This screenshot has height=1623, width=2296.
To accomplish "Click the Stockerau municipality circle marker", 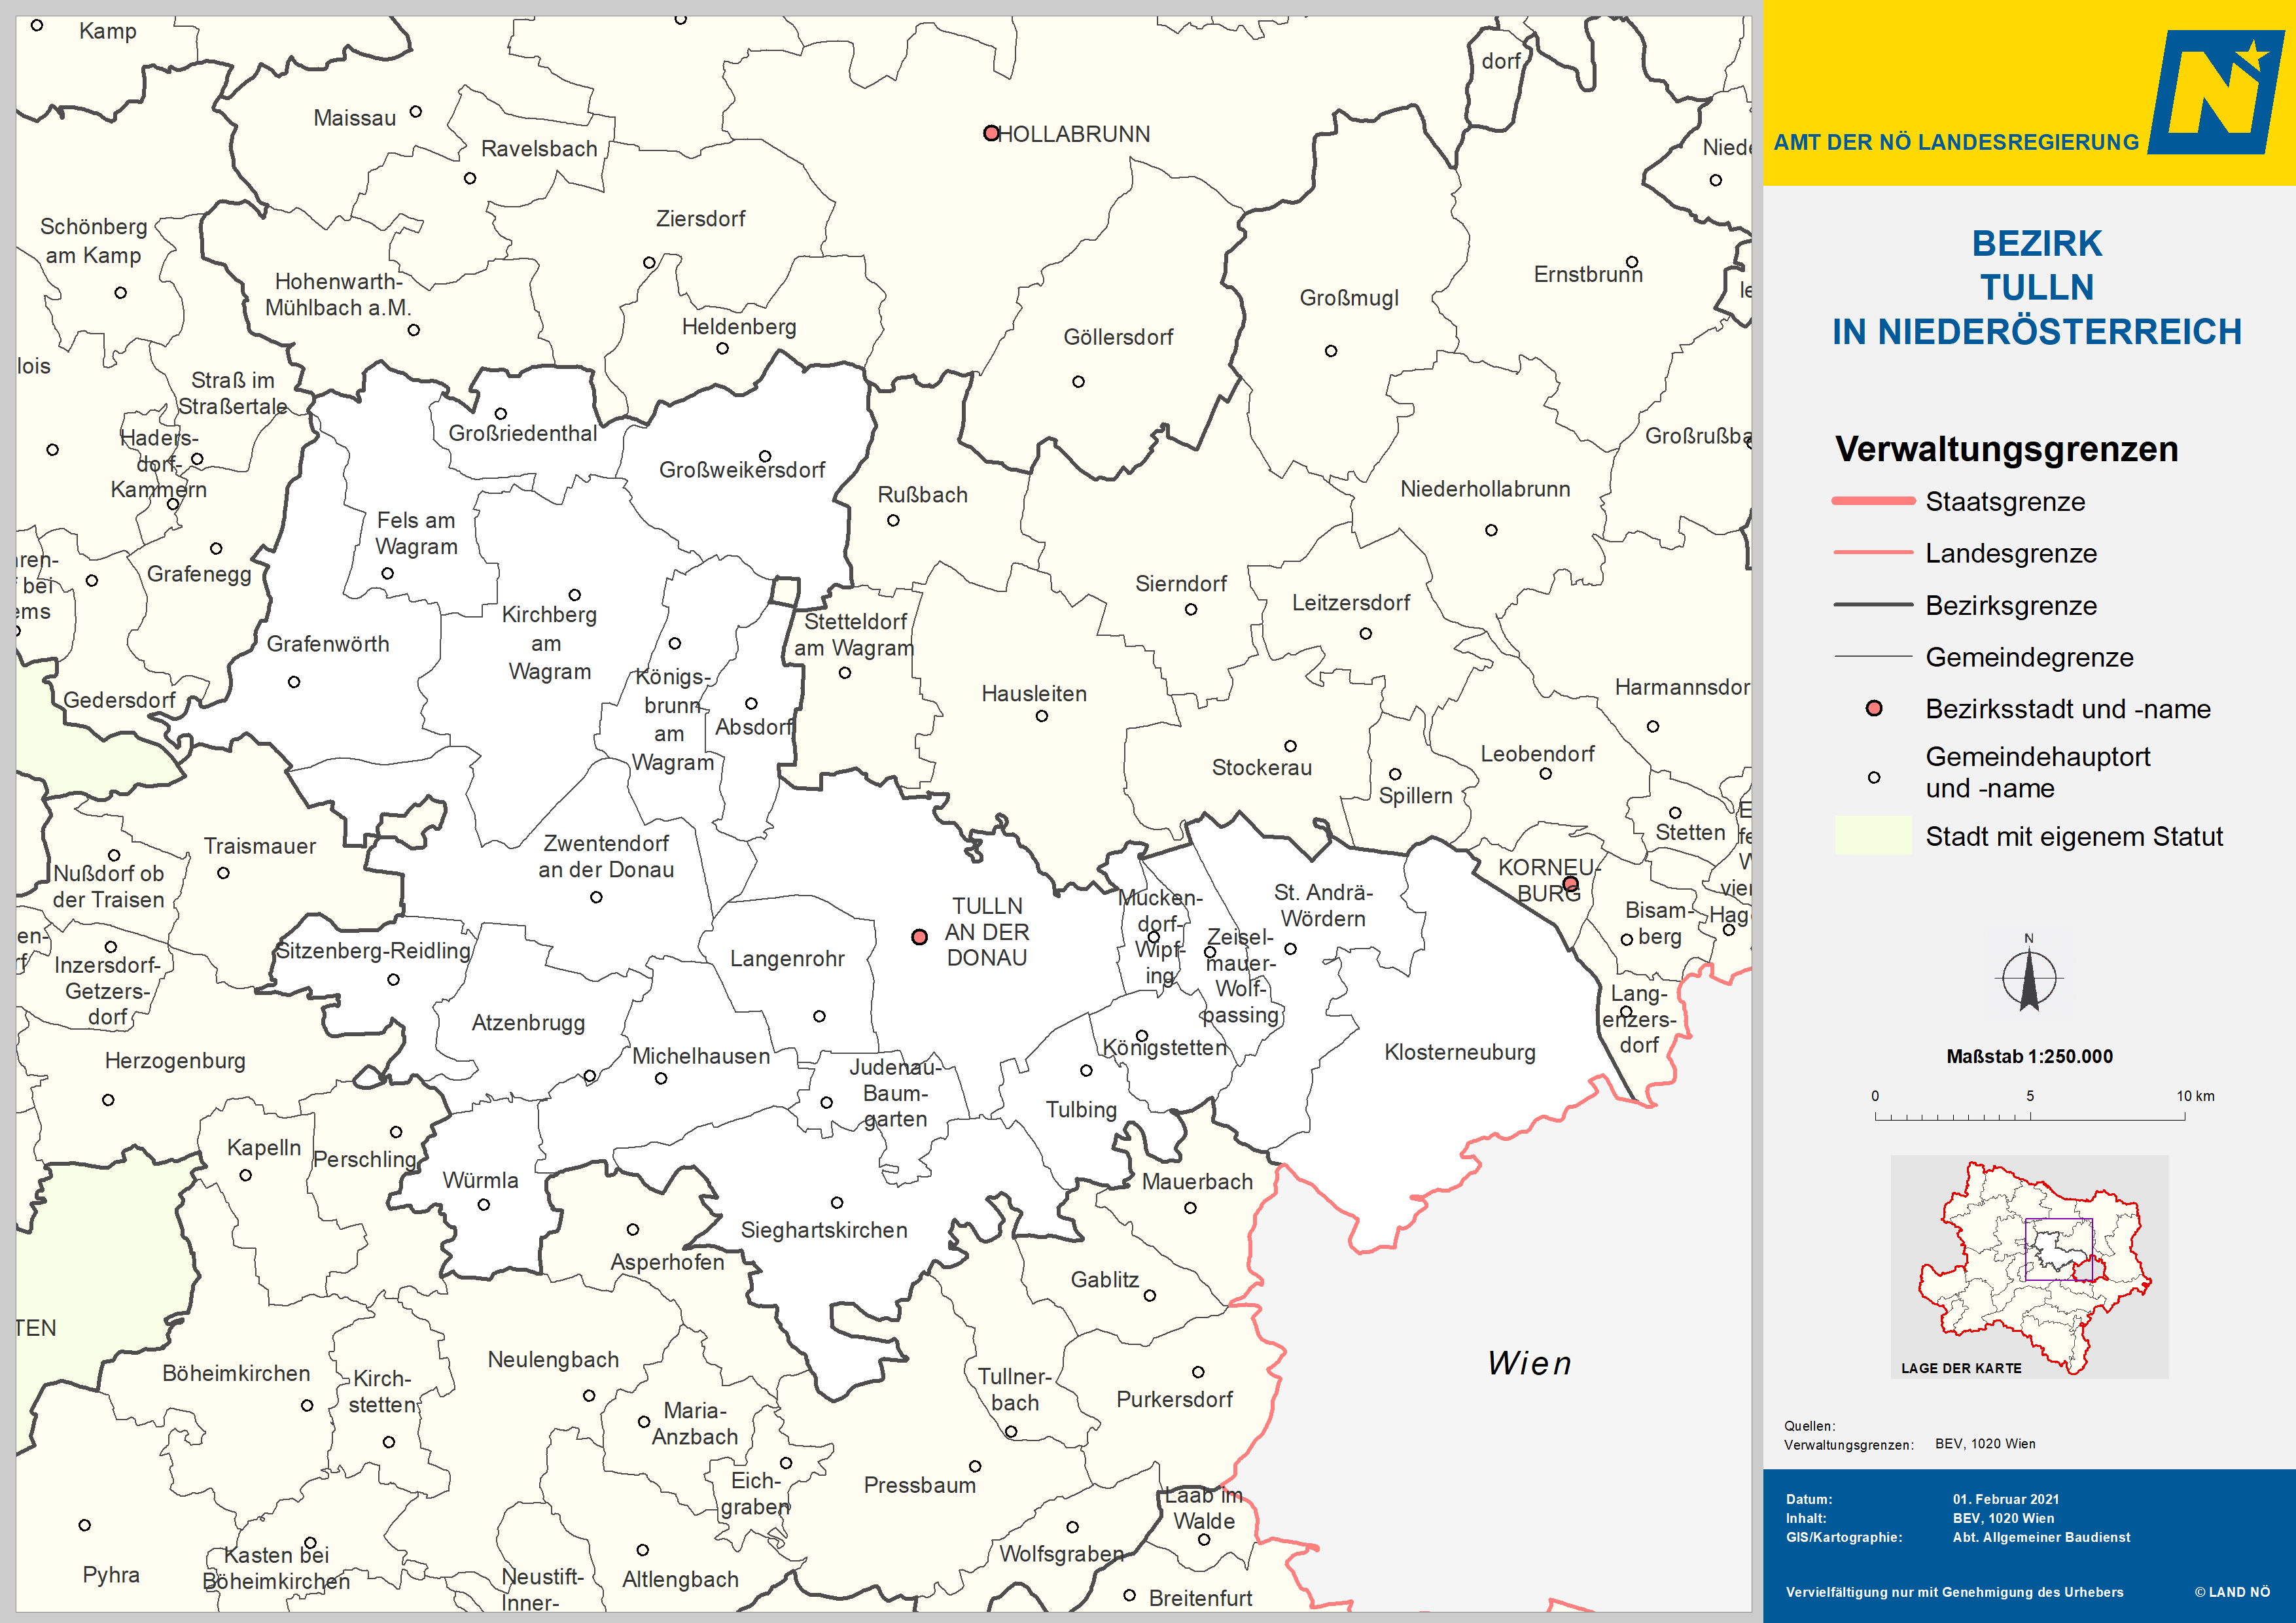I will click(1290, 746).
